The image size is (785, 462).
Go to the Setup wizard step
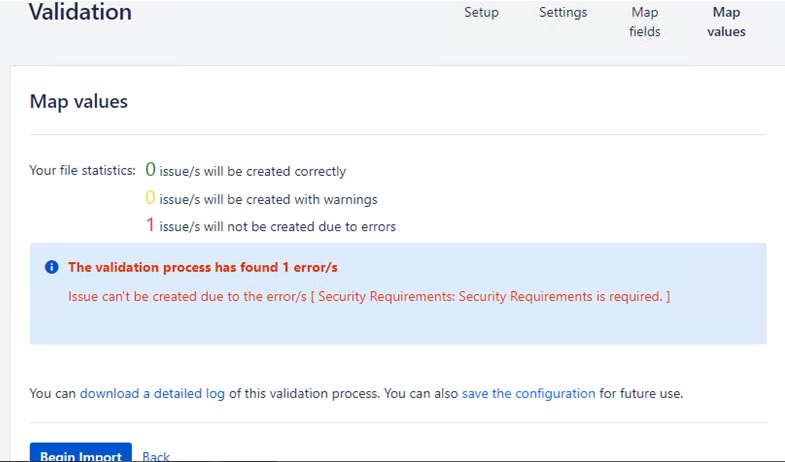[x=481, y=13]
